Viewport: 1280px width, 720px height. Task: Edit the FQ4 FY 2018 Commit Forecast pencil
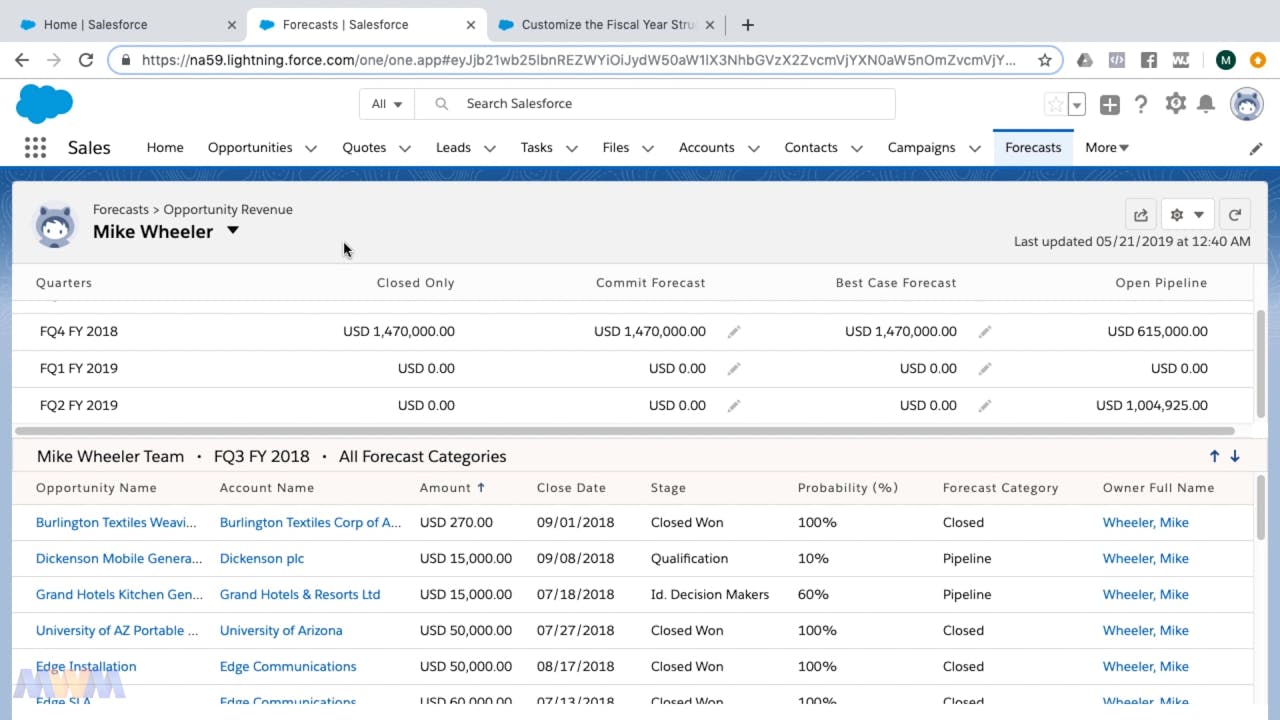[734, 332]
